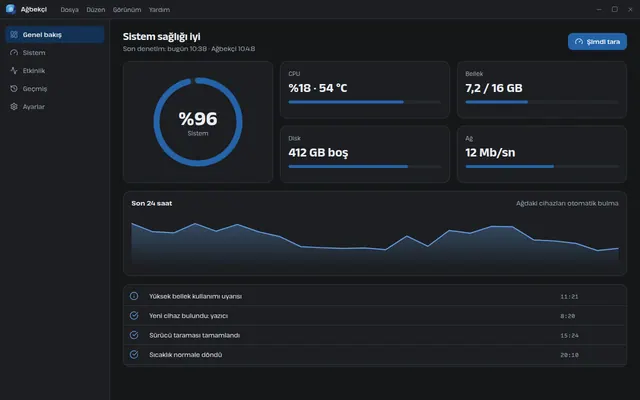Click the Ağbekçi app logo icon
640x400 pixels.
pos(11,9)
